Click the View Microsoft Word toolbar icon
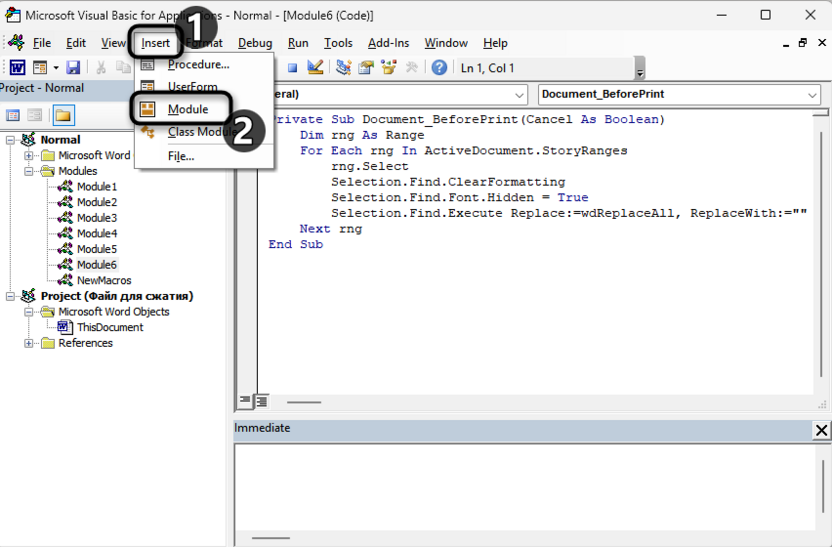The width and height of the screenshot is (832, 547). click(17, 68)
